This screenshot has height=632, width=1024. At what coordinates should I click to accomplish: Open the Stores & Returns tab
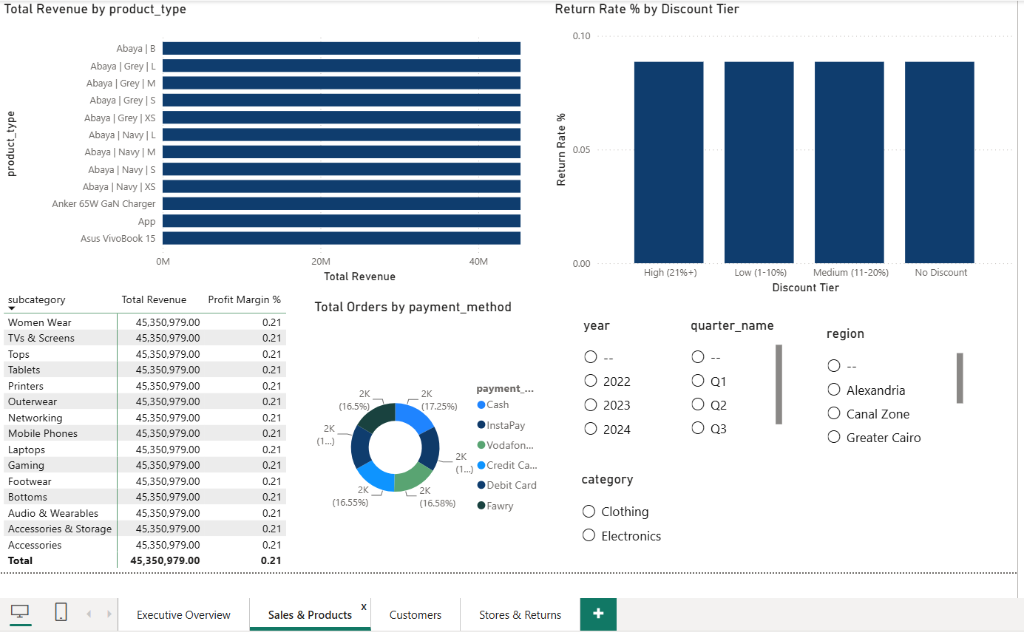pos(520,615)
